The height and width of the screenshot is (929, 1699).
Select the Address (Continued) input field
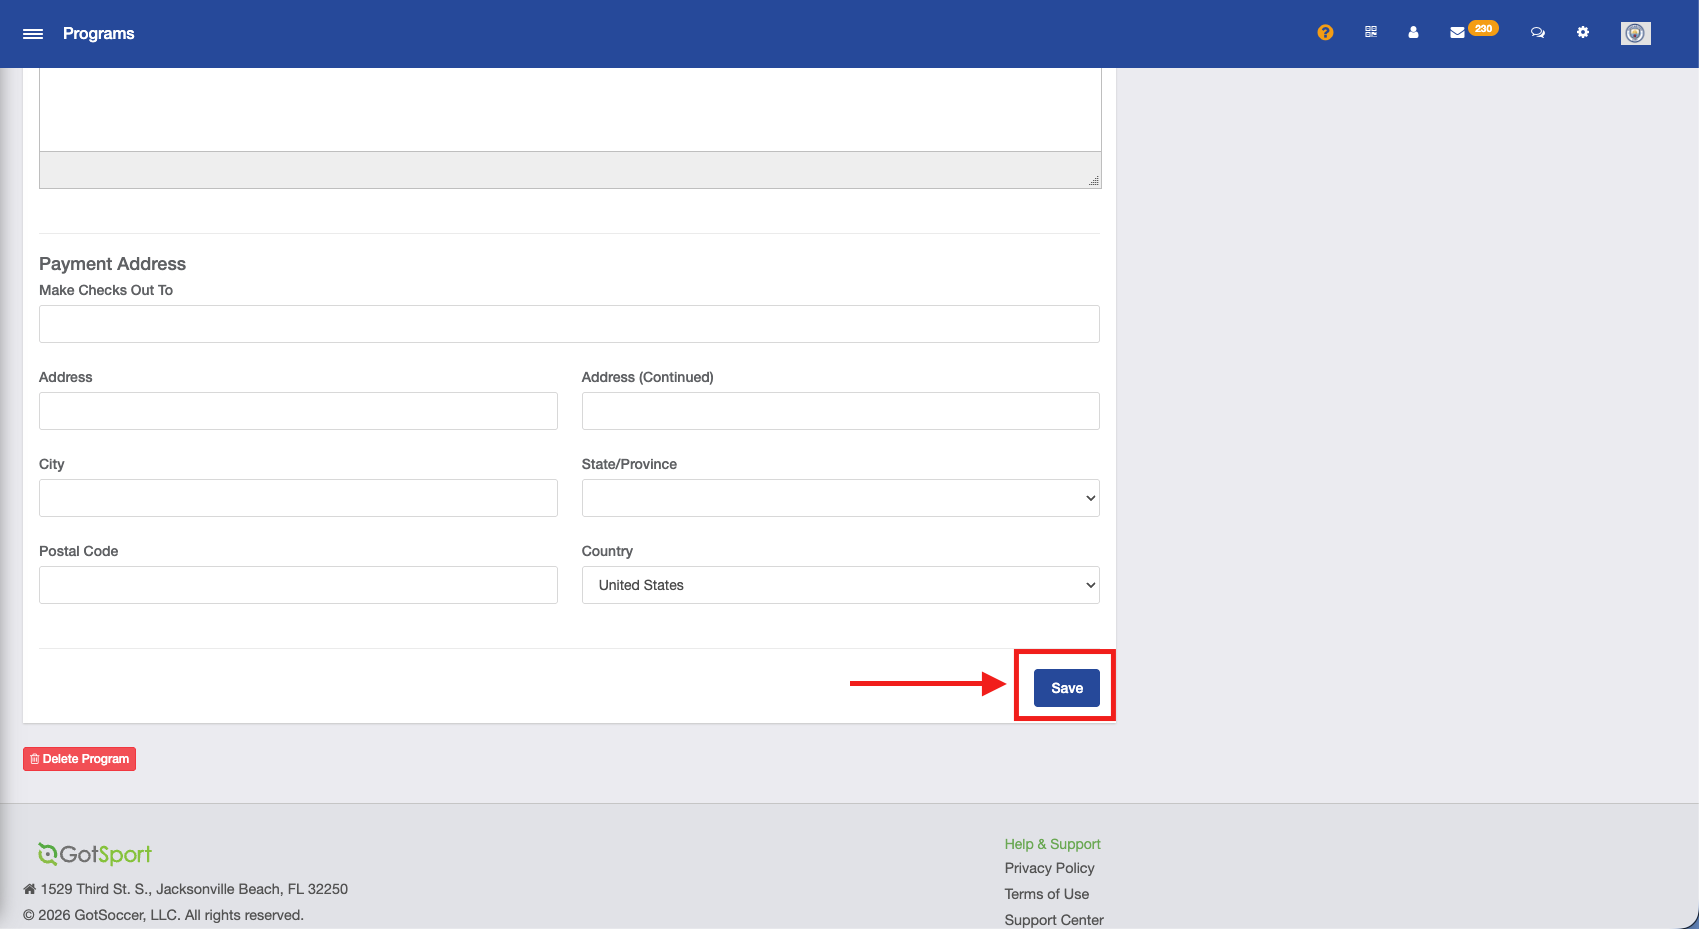click(x=840, y=411)
